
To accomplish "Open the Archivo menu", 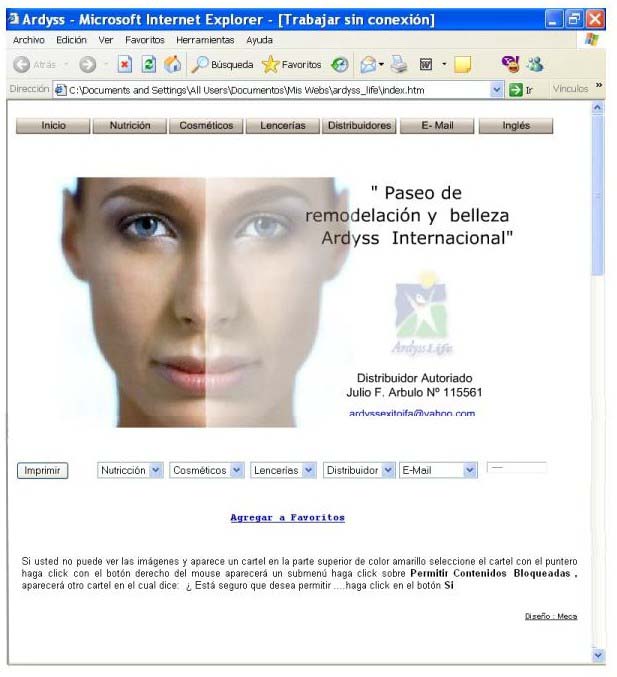I will click(x=28, y=40).
